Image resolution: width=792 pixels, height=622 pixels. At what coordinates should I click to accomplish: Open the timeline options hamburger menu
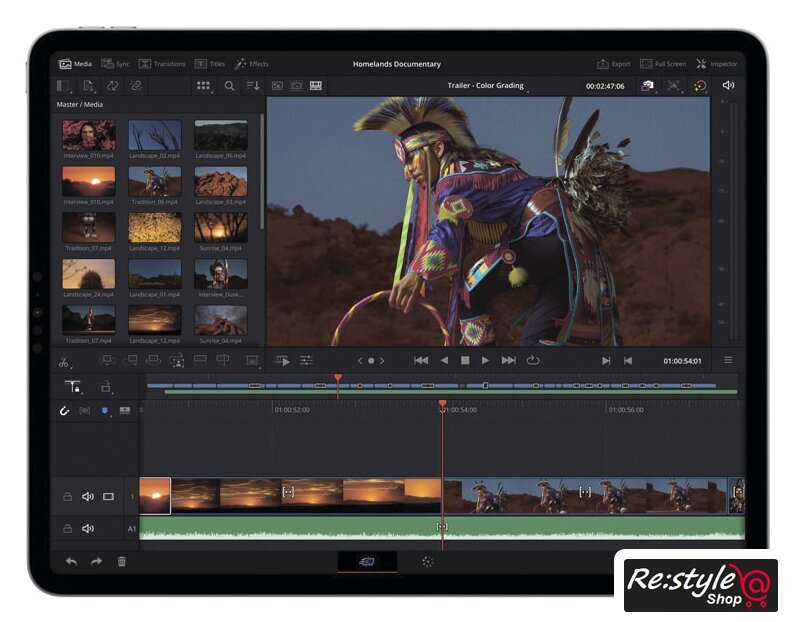click(727, 360)
